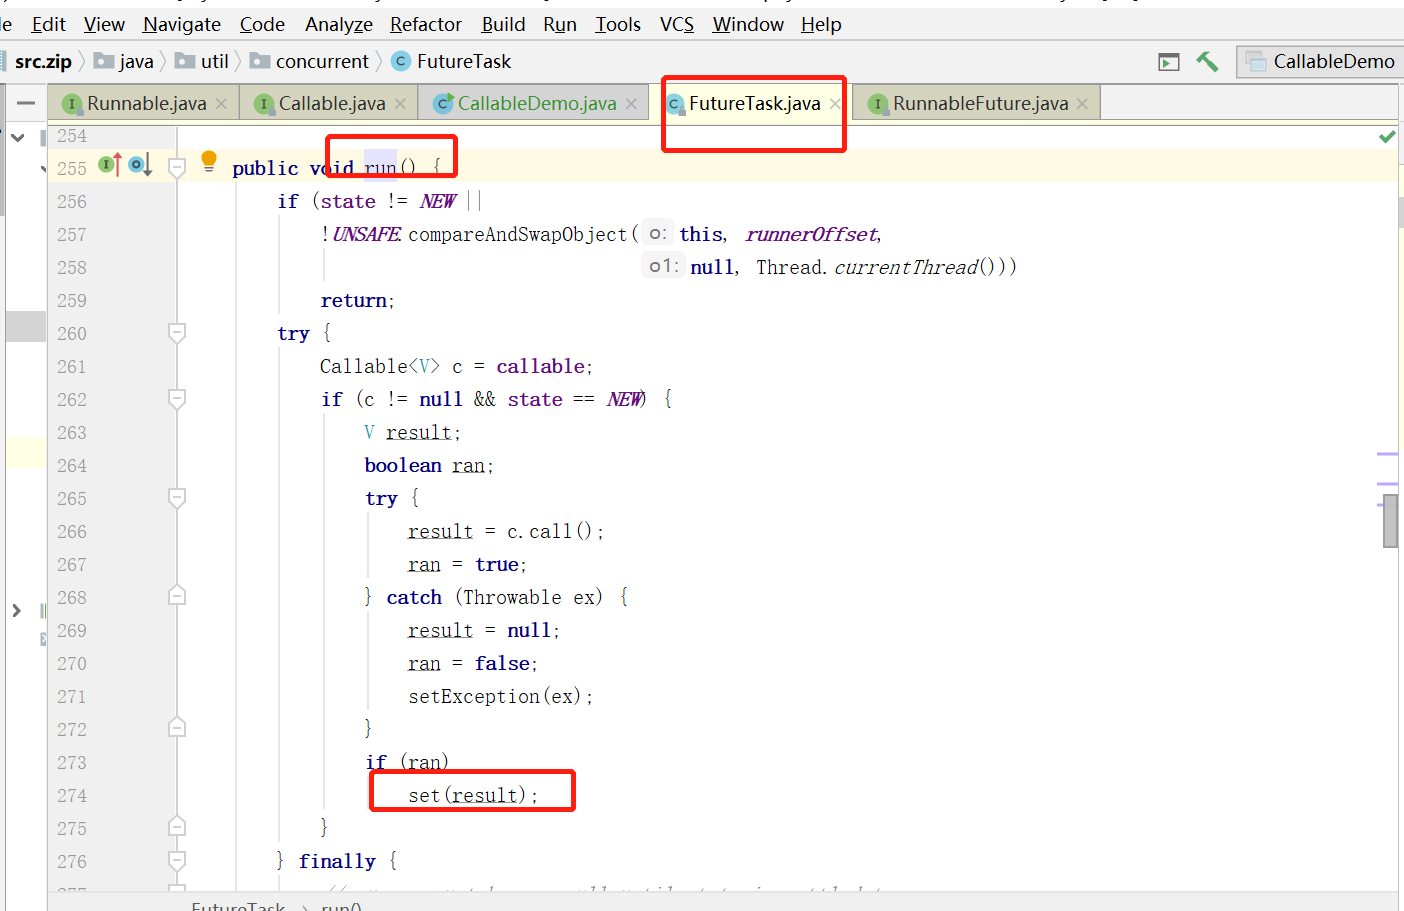1404x911 pixels.
Task: Toggle catch block fold at line 268
Action: [177, 596]
